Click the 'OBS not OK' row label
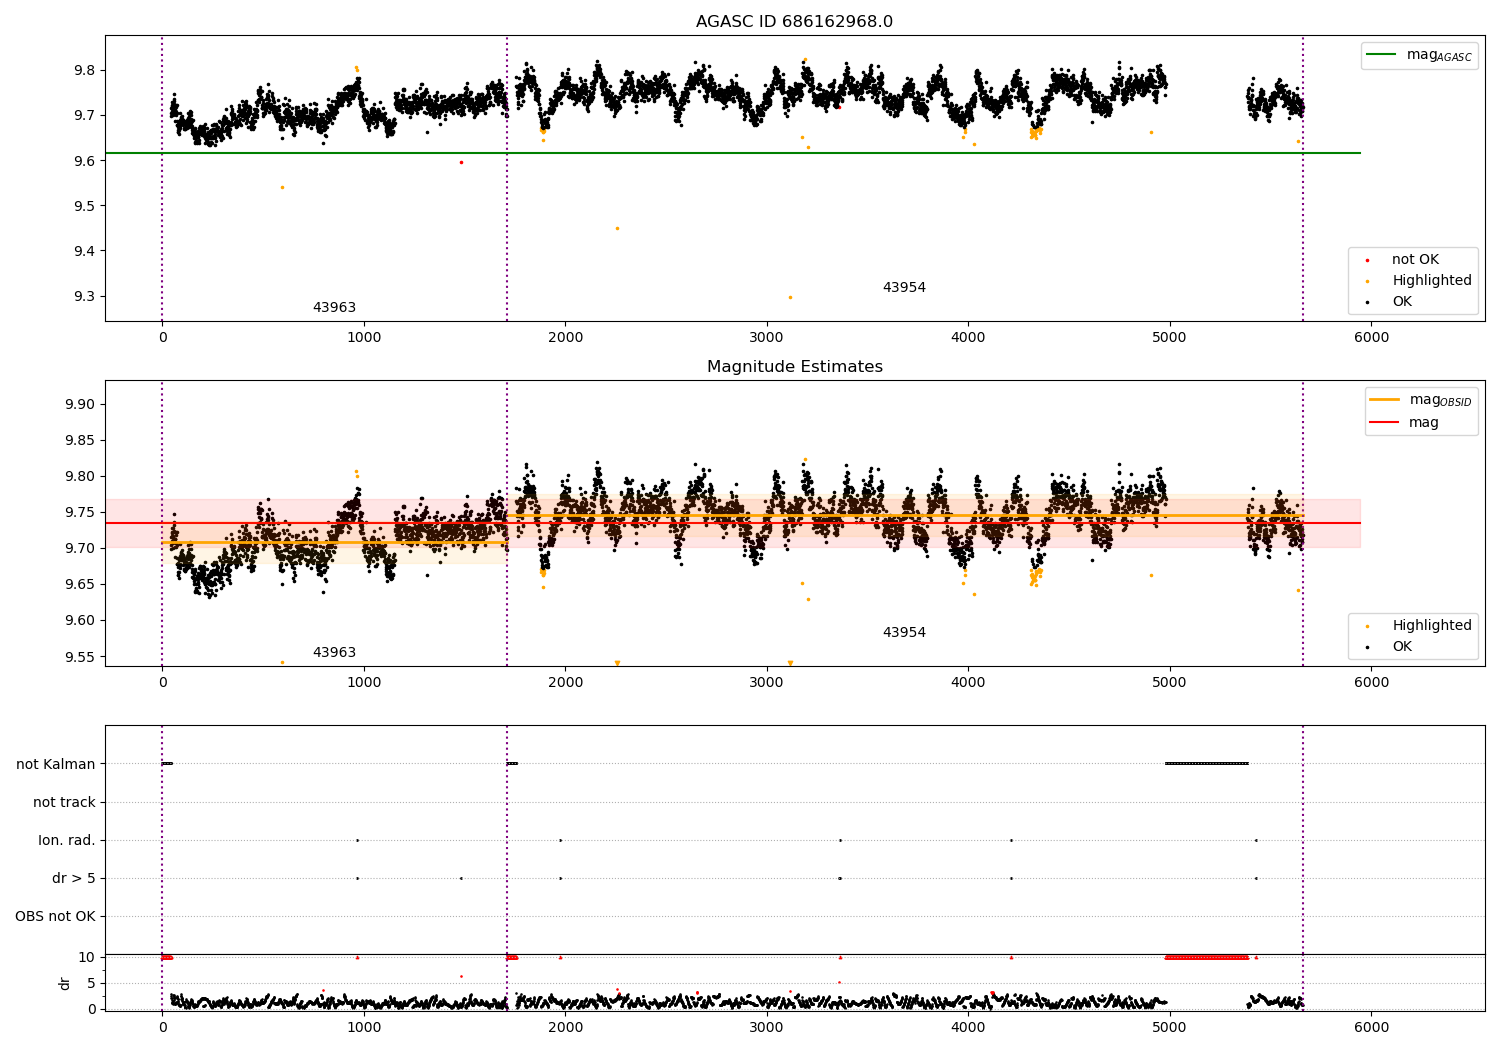 (56, 917)
